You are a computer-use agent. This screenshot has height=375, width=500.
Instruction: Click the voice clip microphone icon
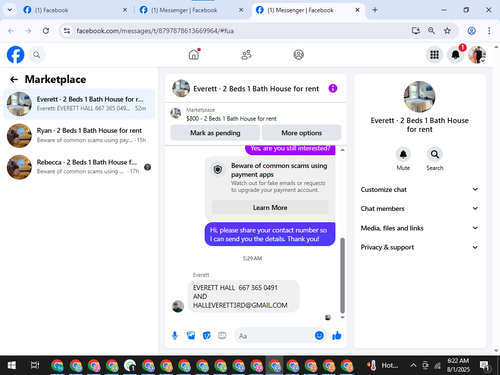[175, 335]
